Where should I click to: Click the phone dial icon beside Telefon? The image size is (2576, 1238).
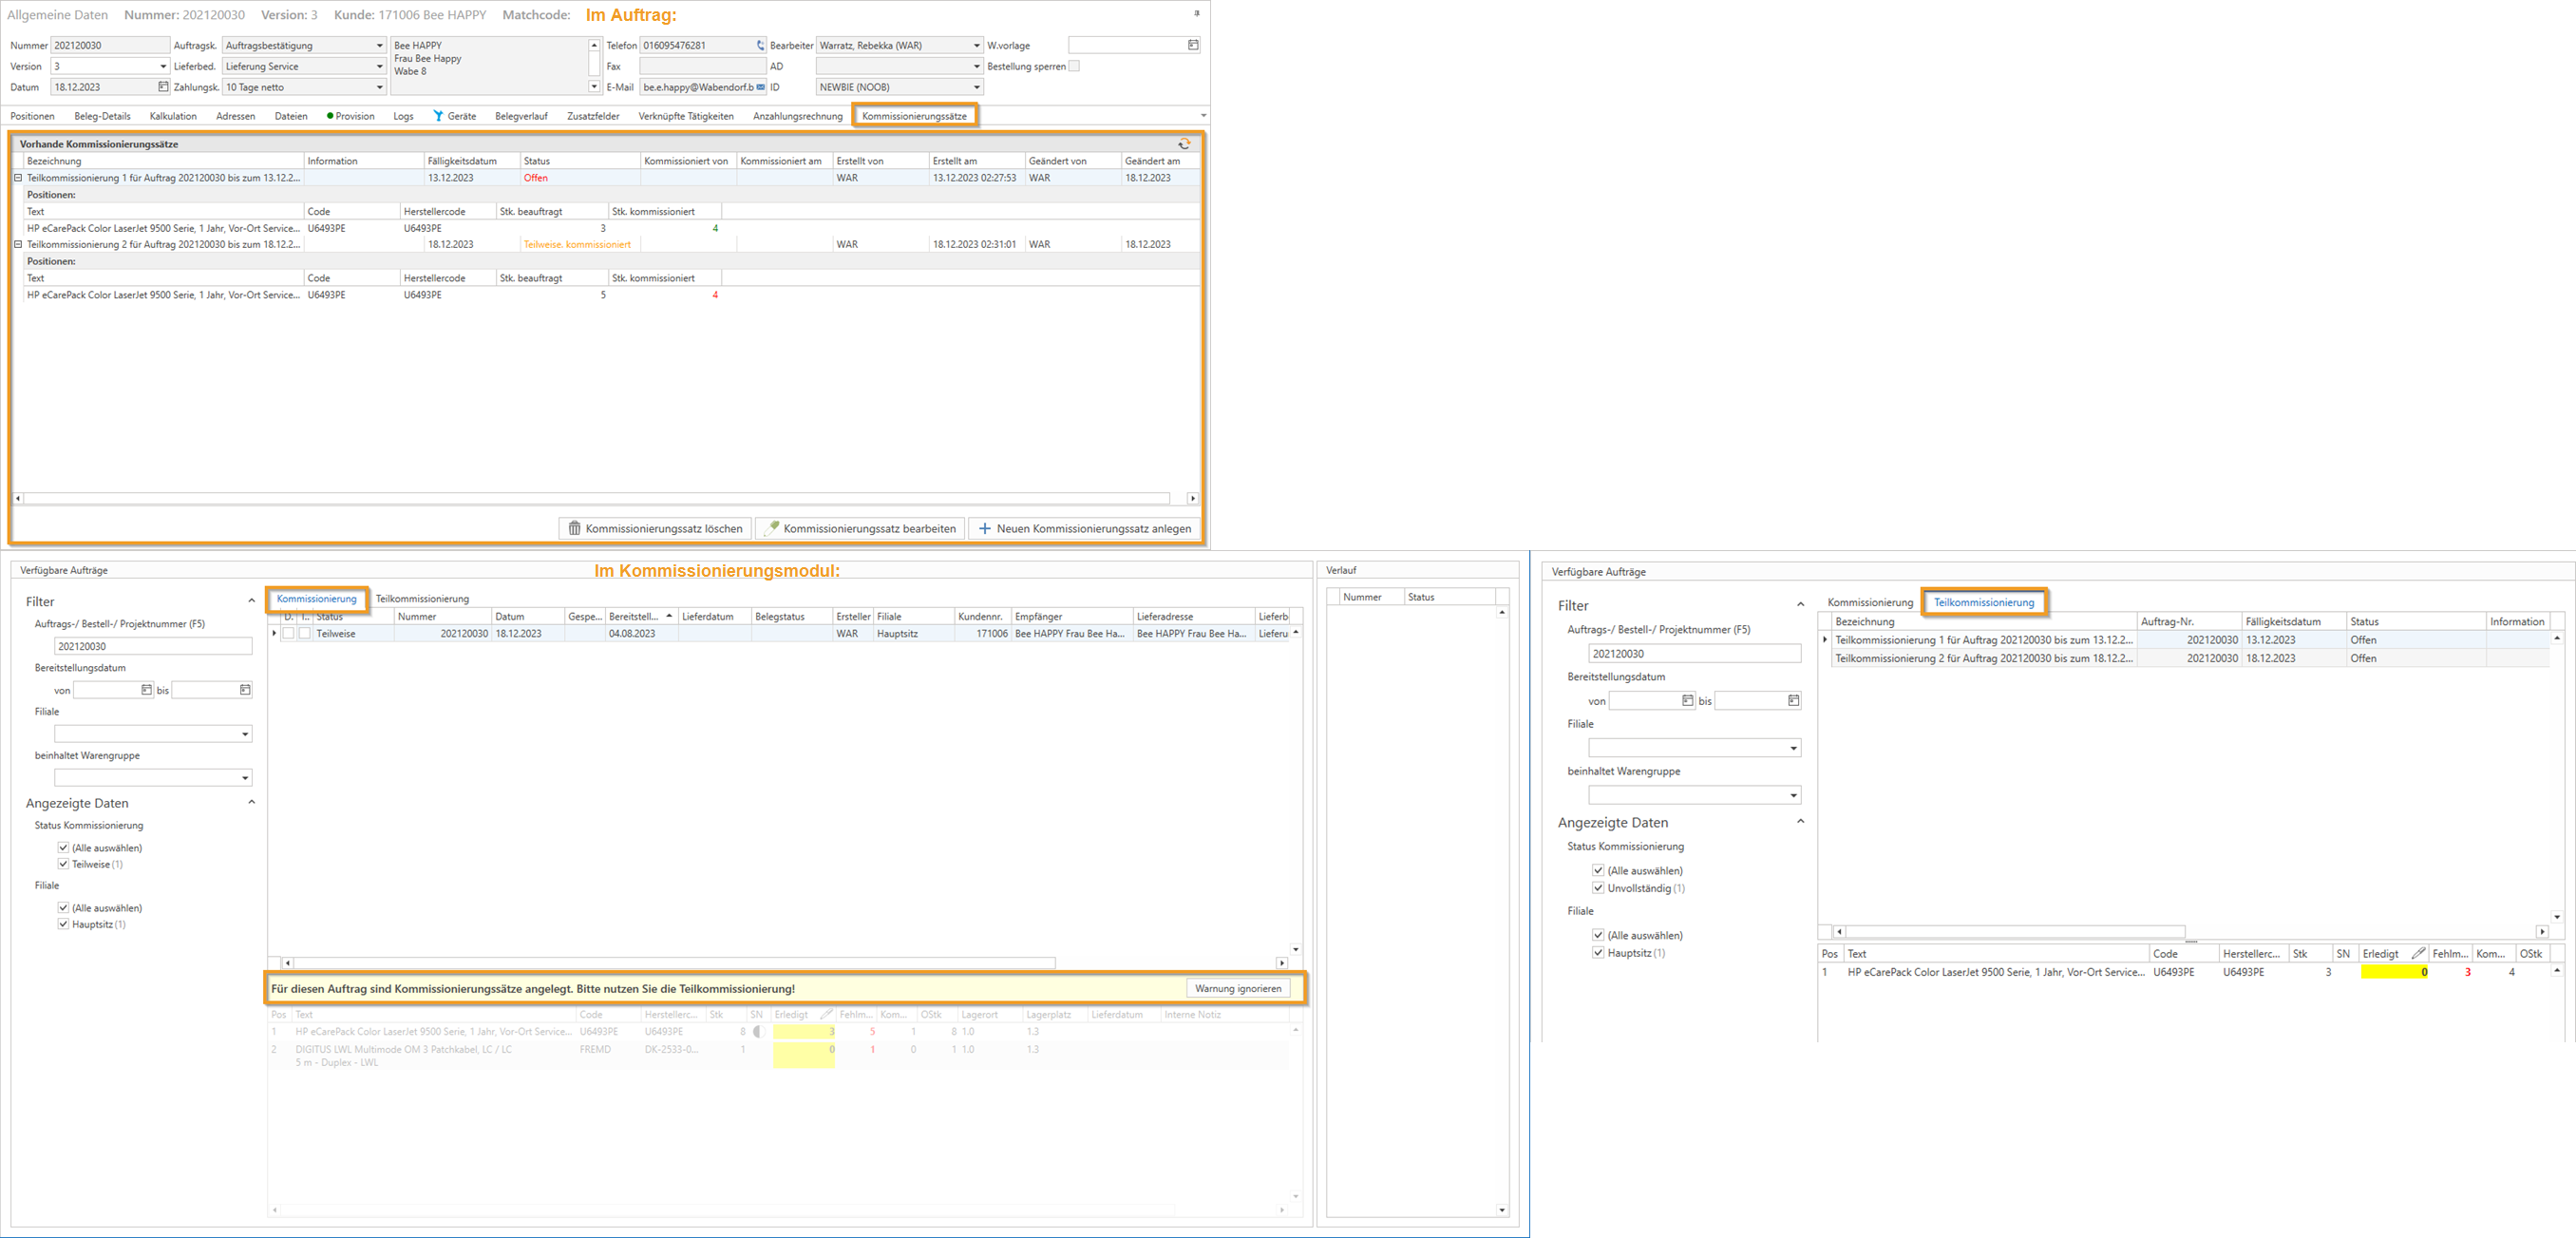click(760, 46)
